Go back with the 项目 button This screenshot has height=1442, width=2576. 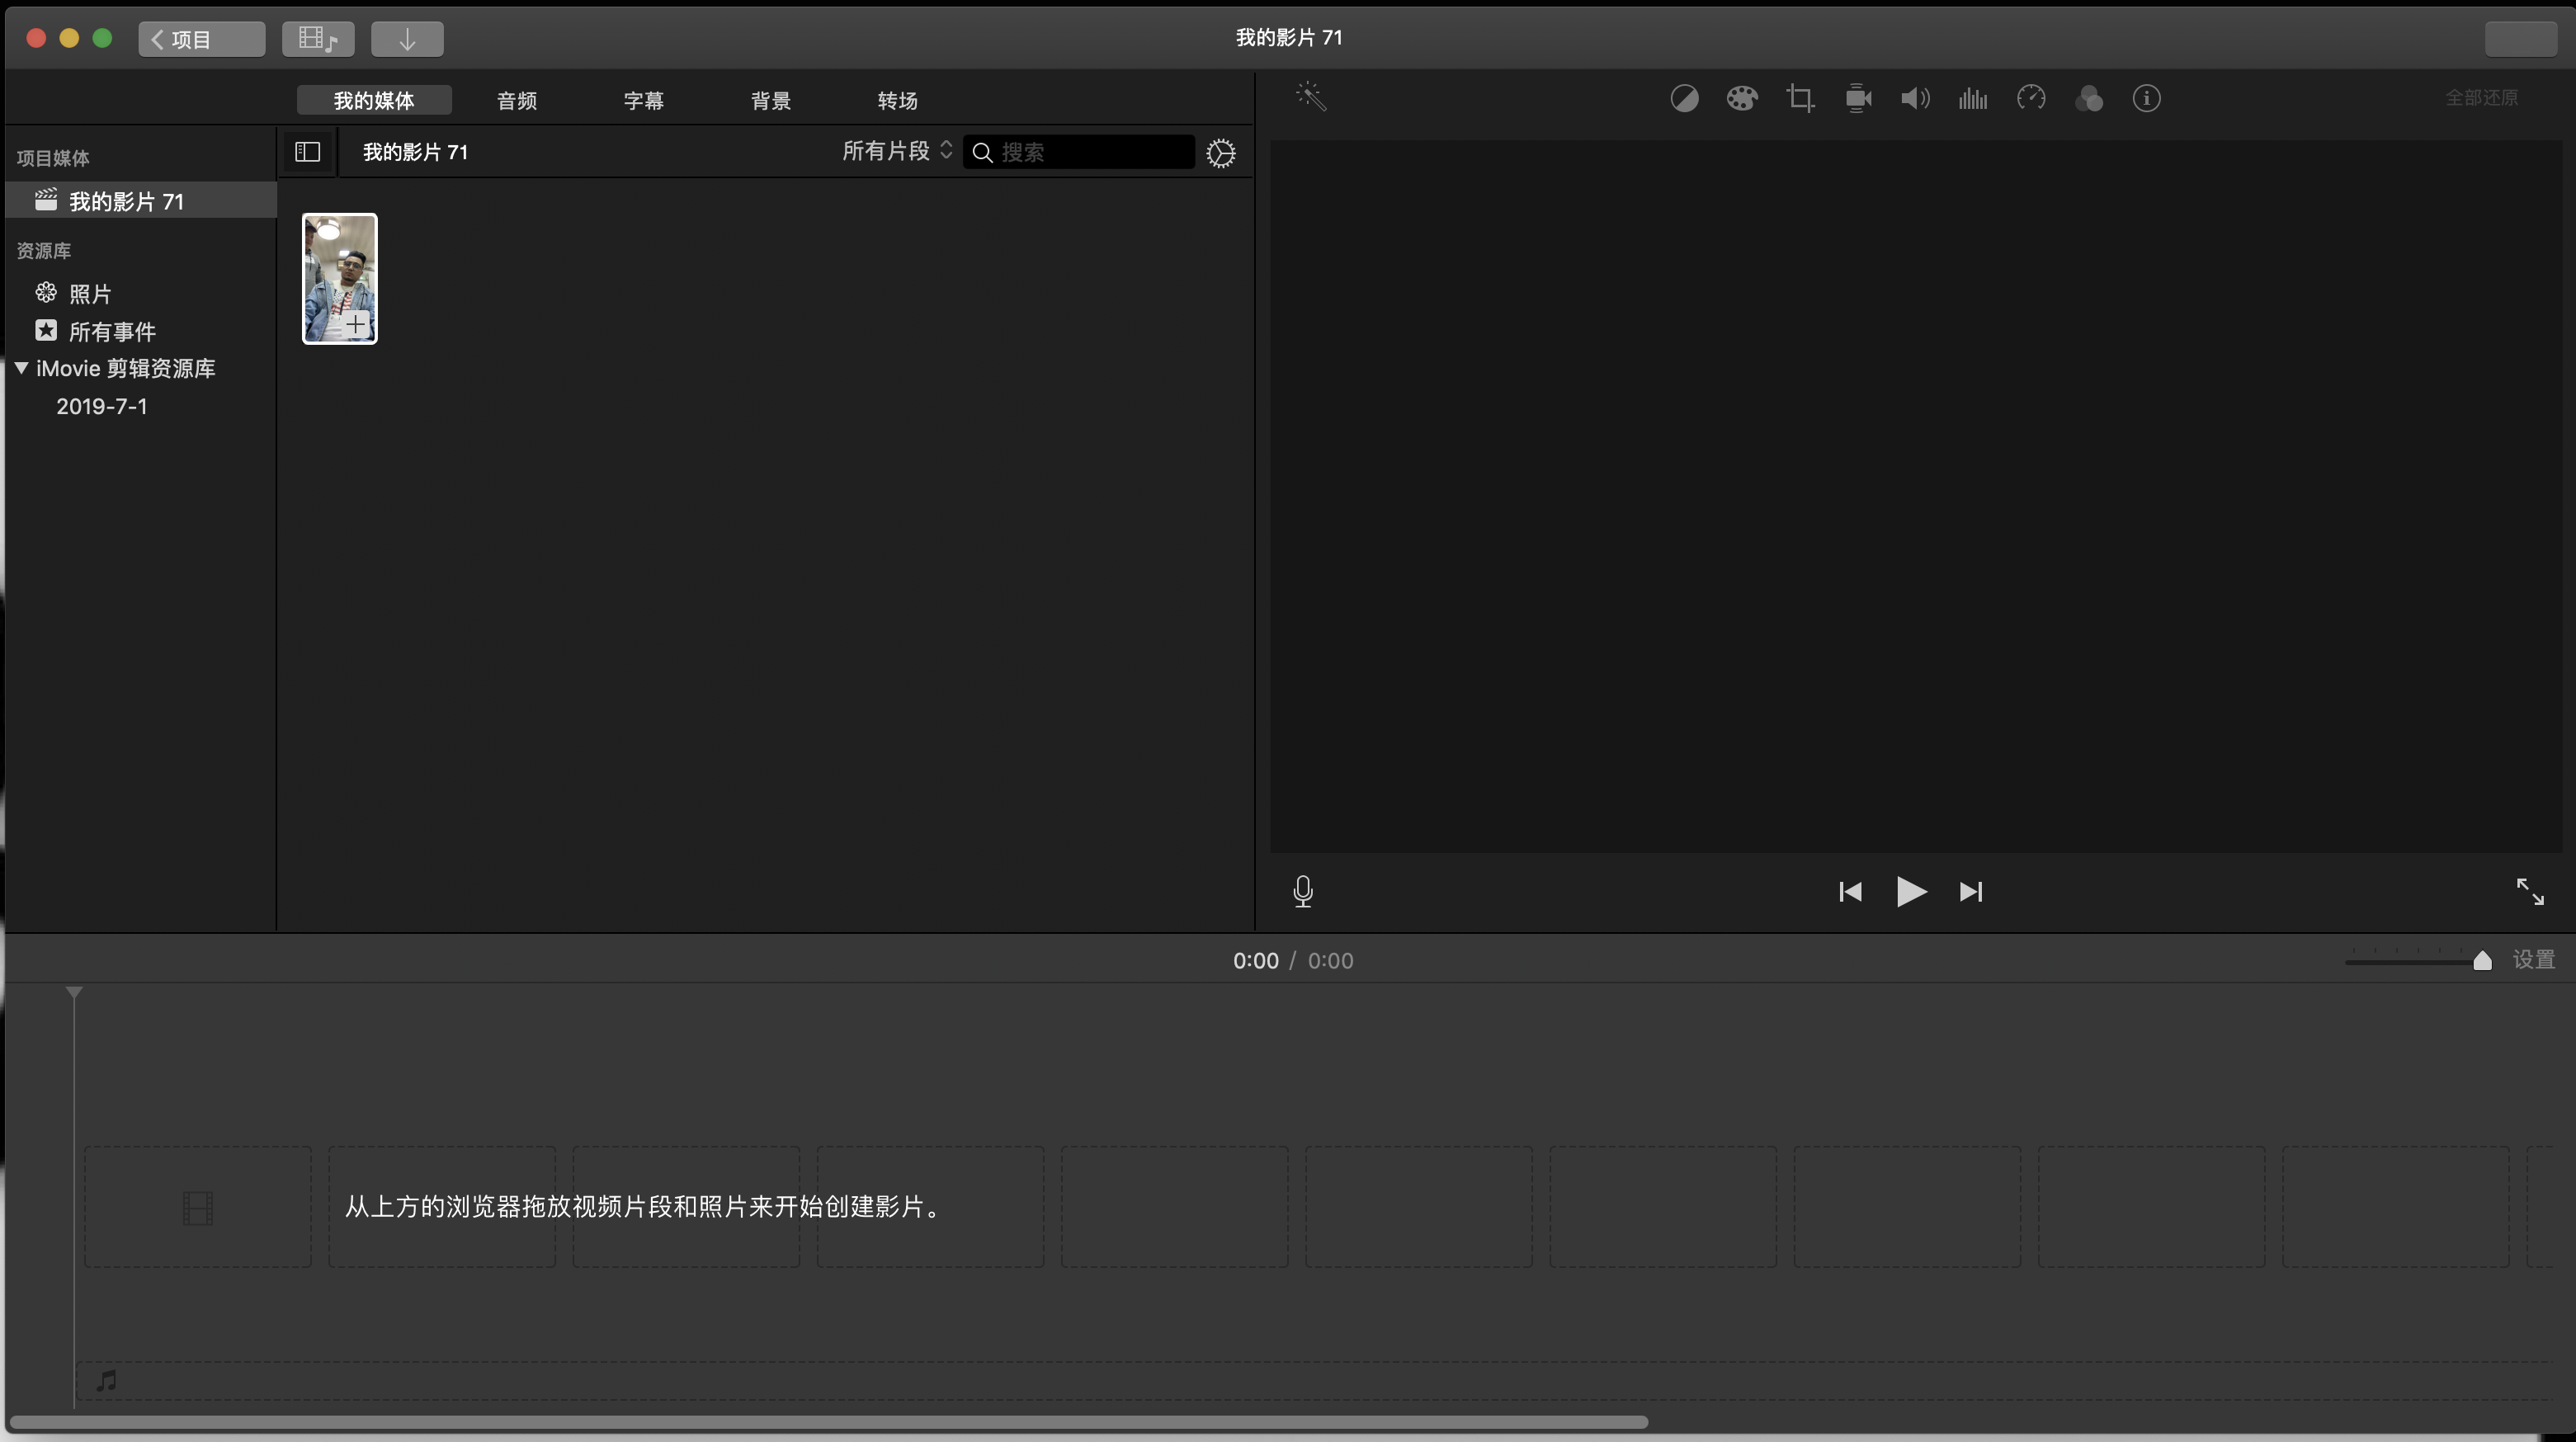click(x=201, y=39)
